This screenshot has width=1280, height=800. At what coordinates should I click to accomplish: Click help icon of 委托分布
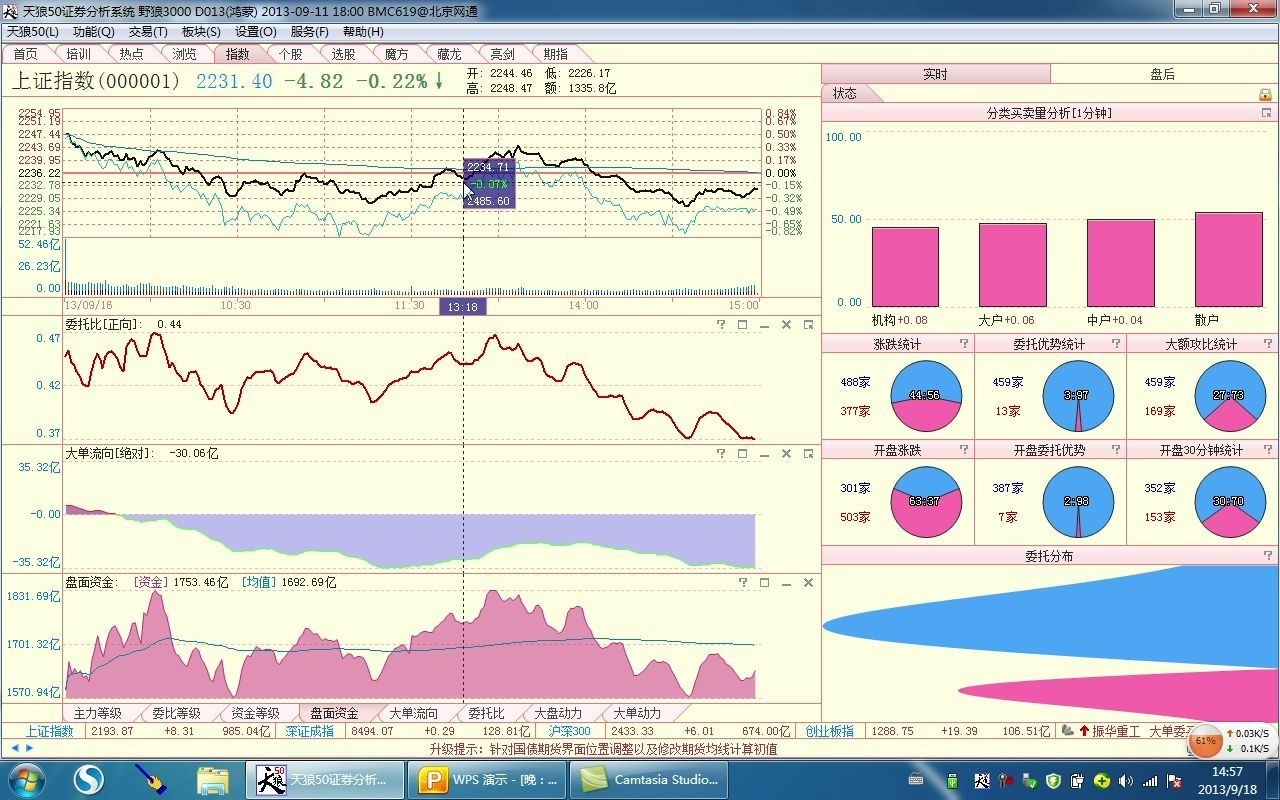1268,555
